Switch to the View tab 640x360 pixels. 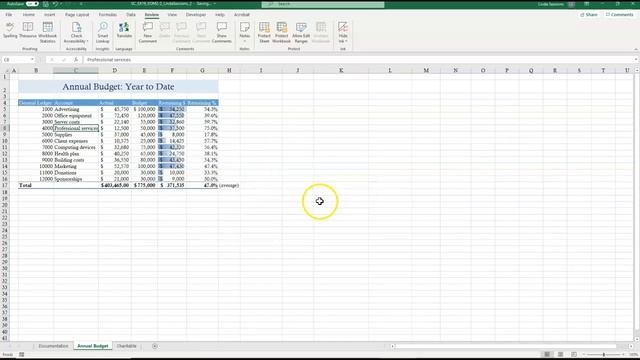(x=172, y=15)
